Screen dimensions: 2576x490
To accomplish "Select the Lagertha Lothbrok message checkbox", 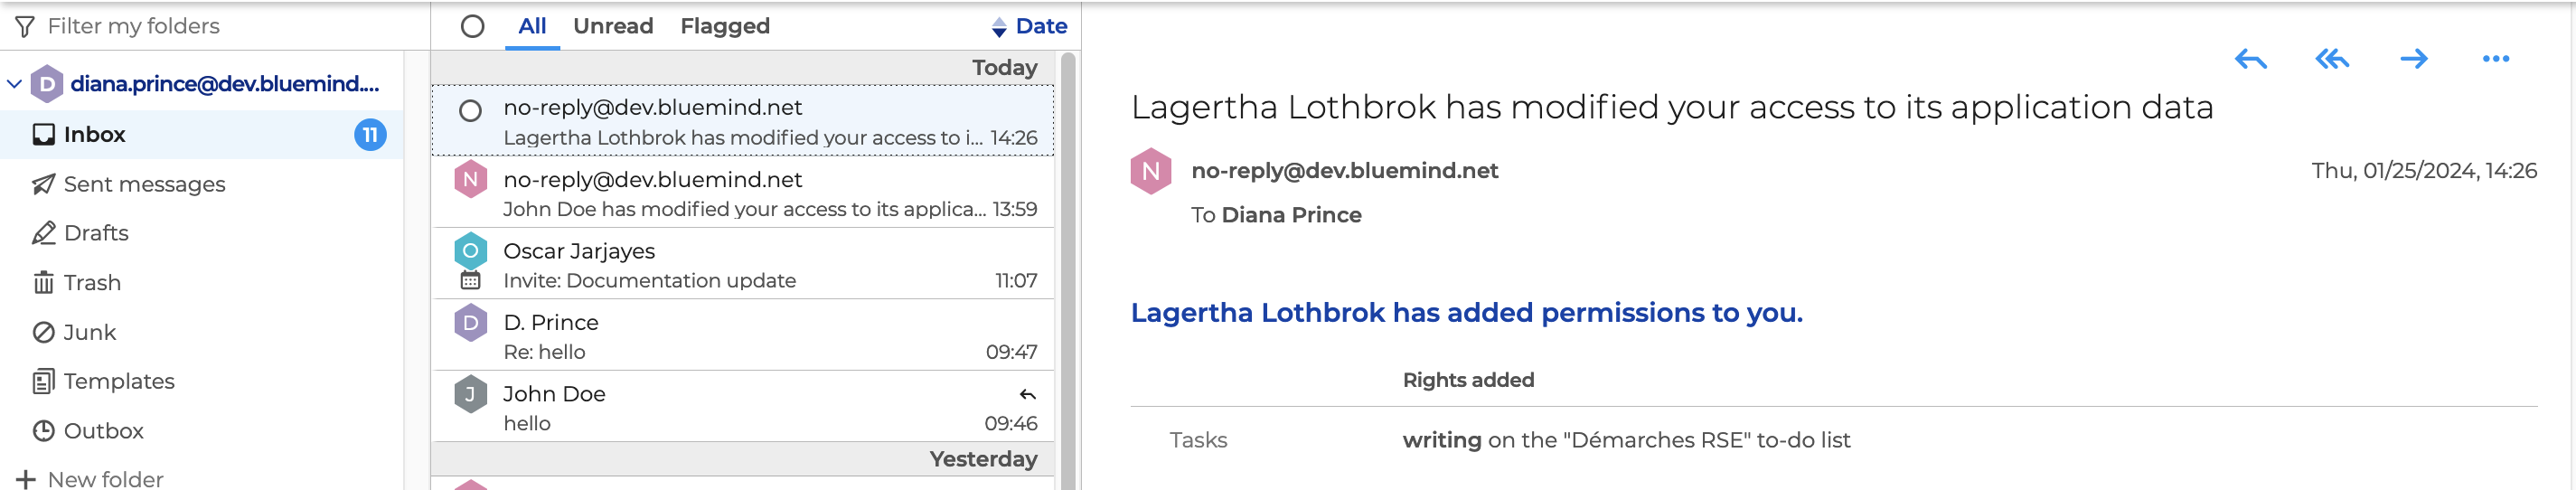I will (x=470, y=111).
